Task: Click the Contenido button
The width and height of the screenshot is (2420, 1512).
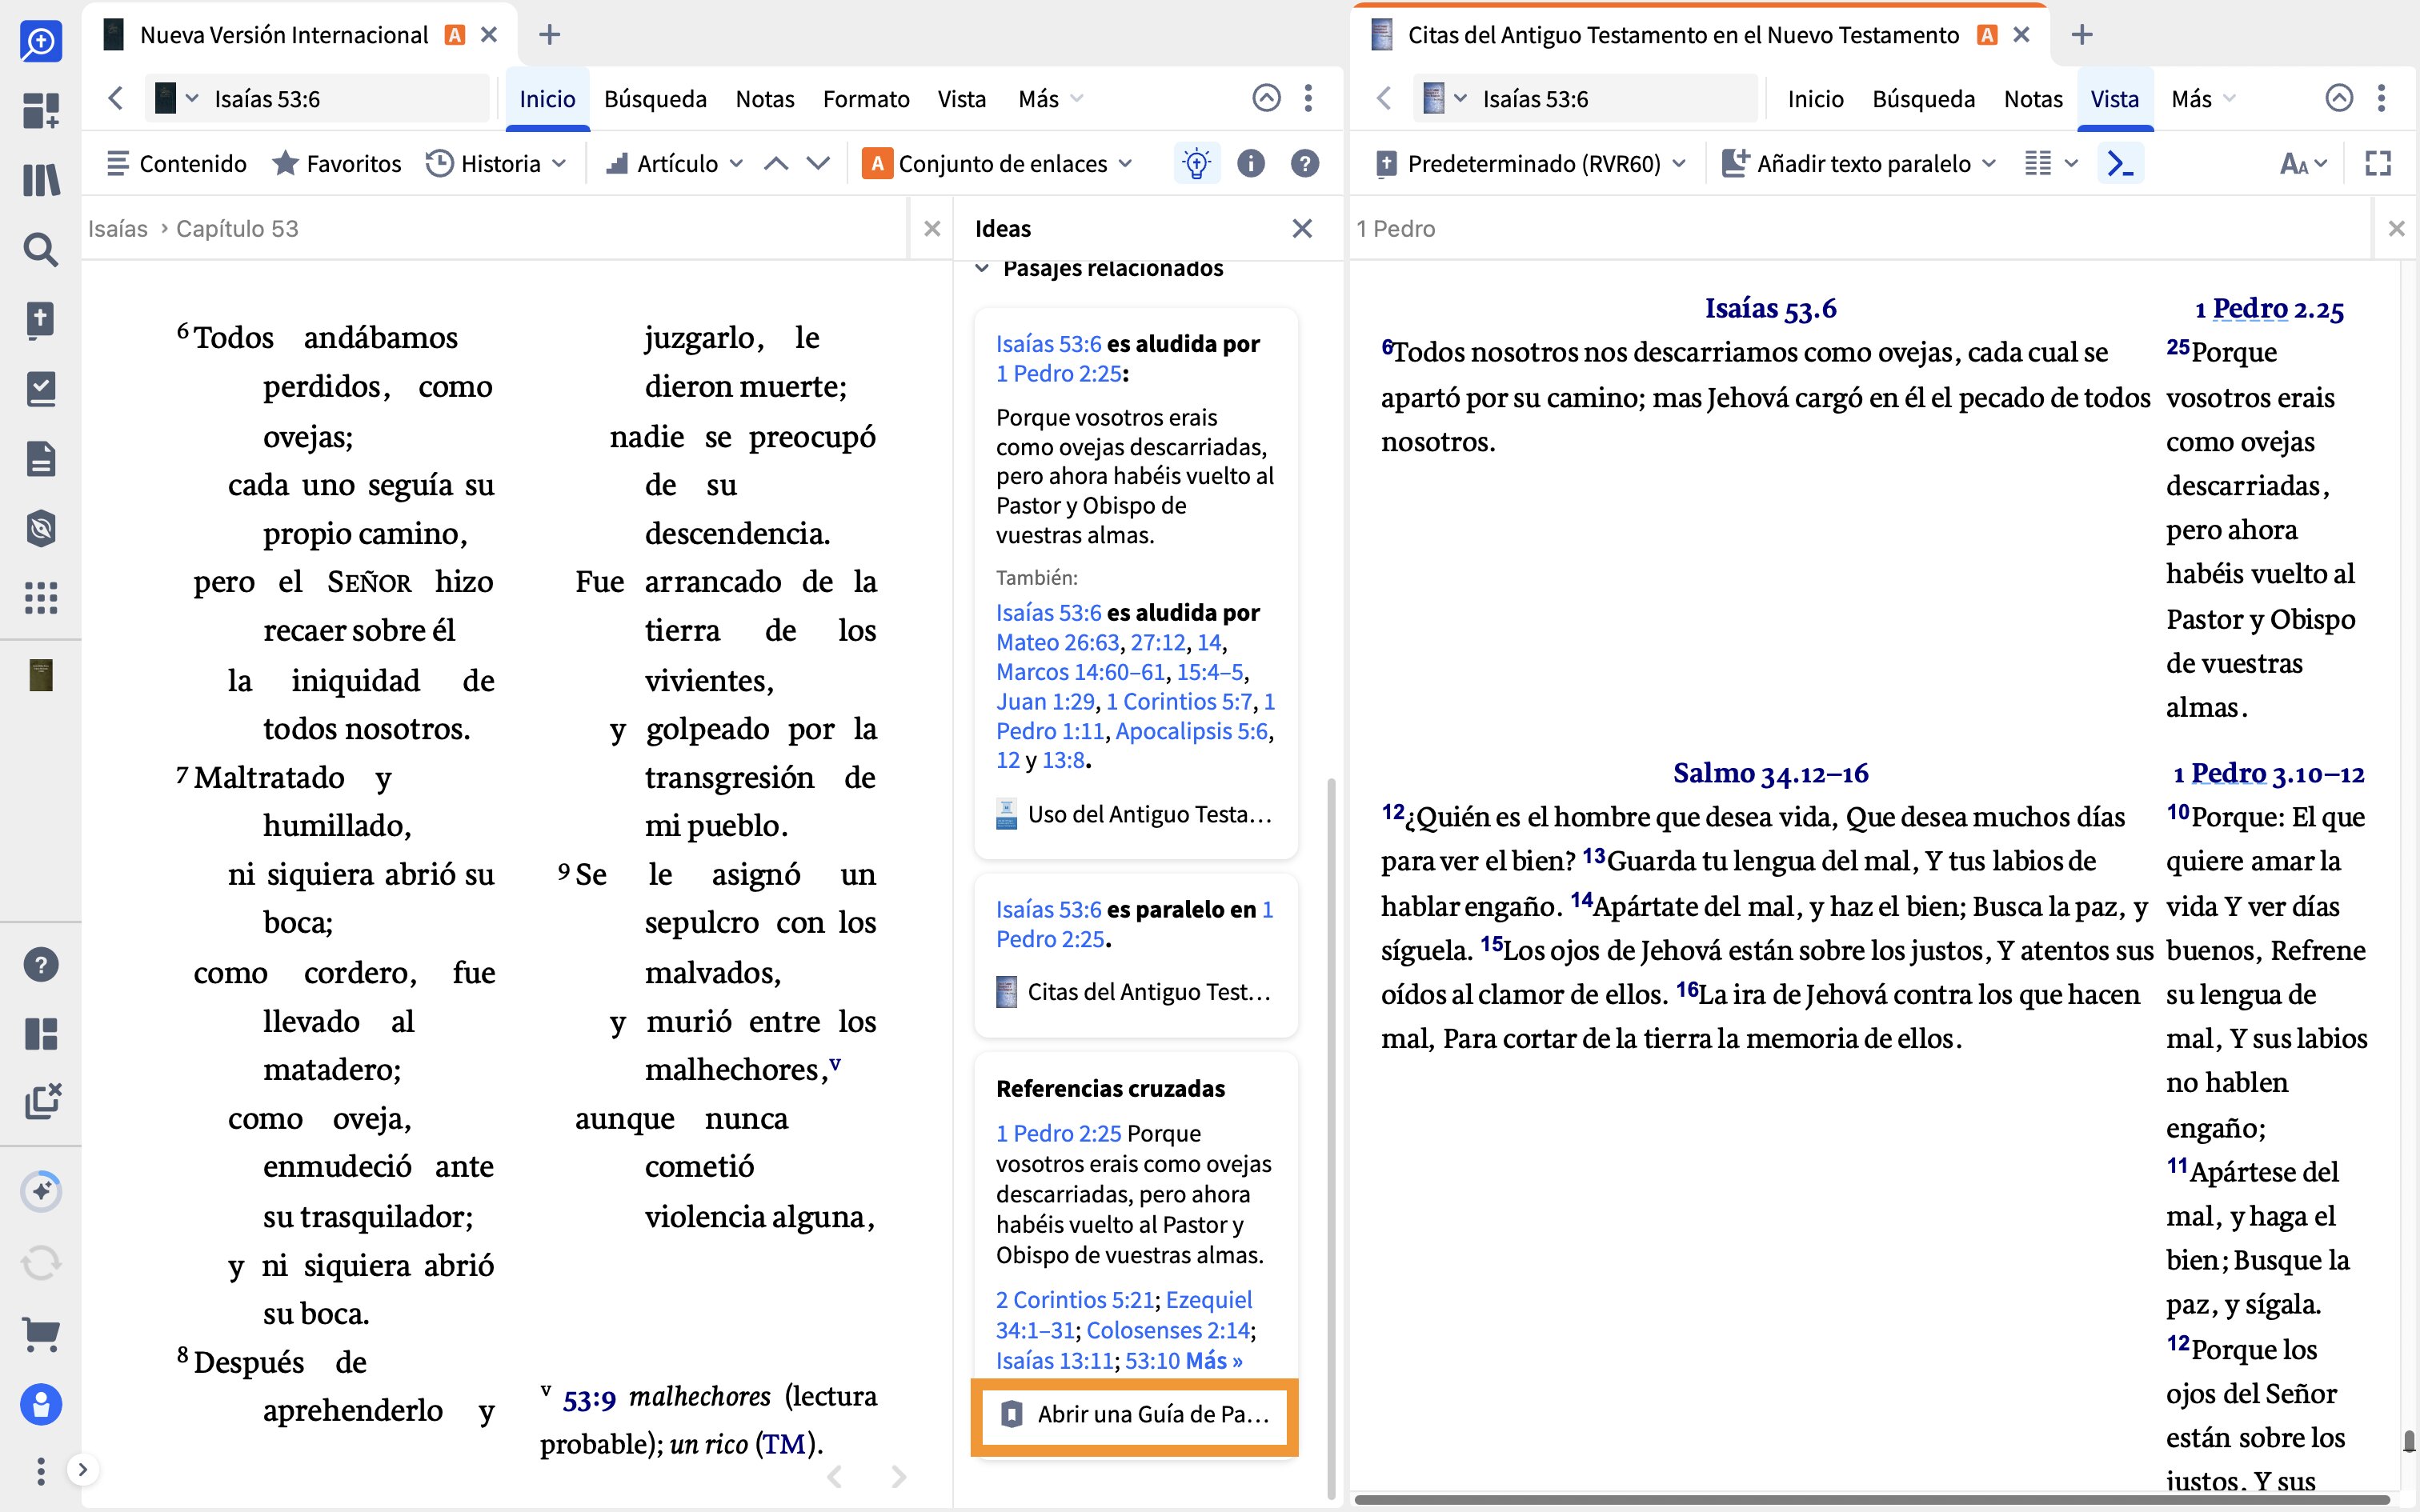Action: (177, 163)
